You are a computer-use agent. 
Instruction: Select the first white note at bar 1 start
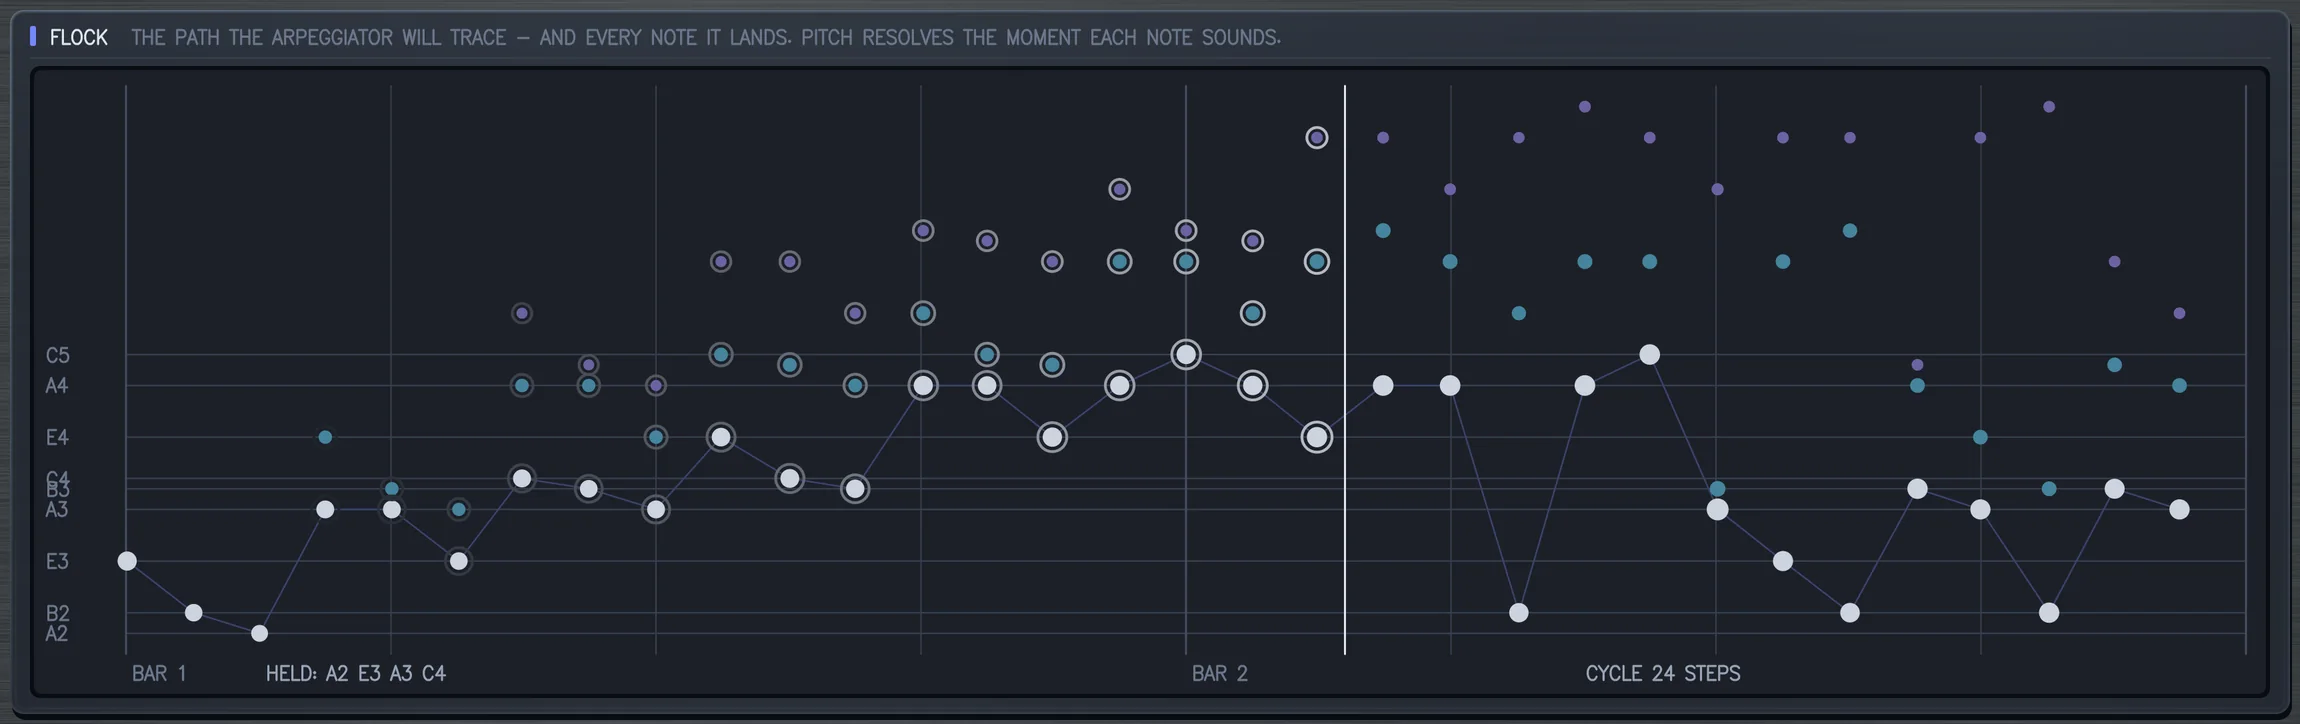[127, 561]
